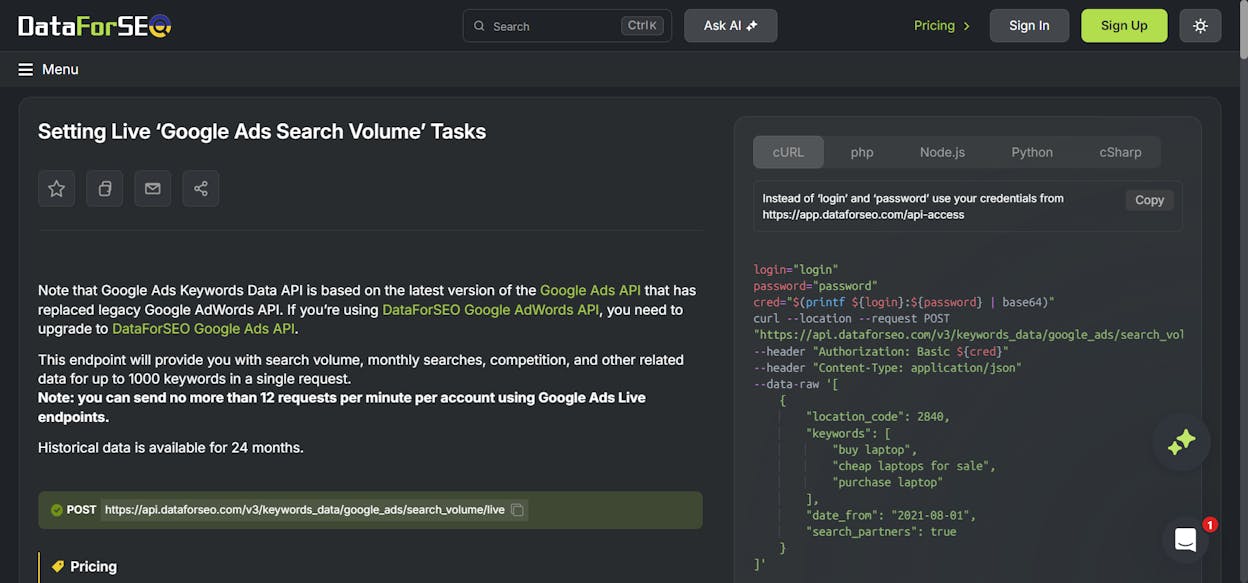Click the 'login="login"' code line

click(796, 269)
